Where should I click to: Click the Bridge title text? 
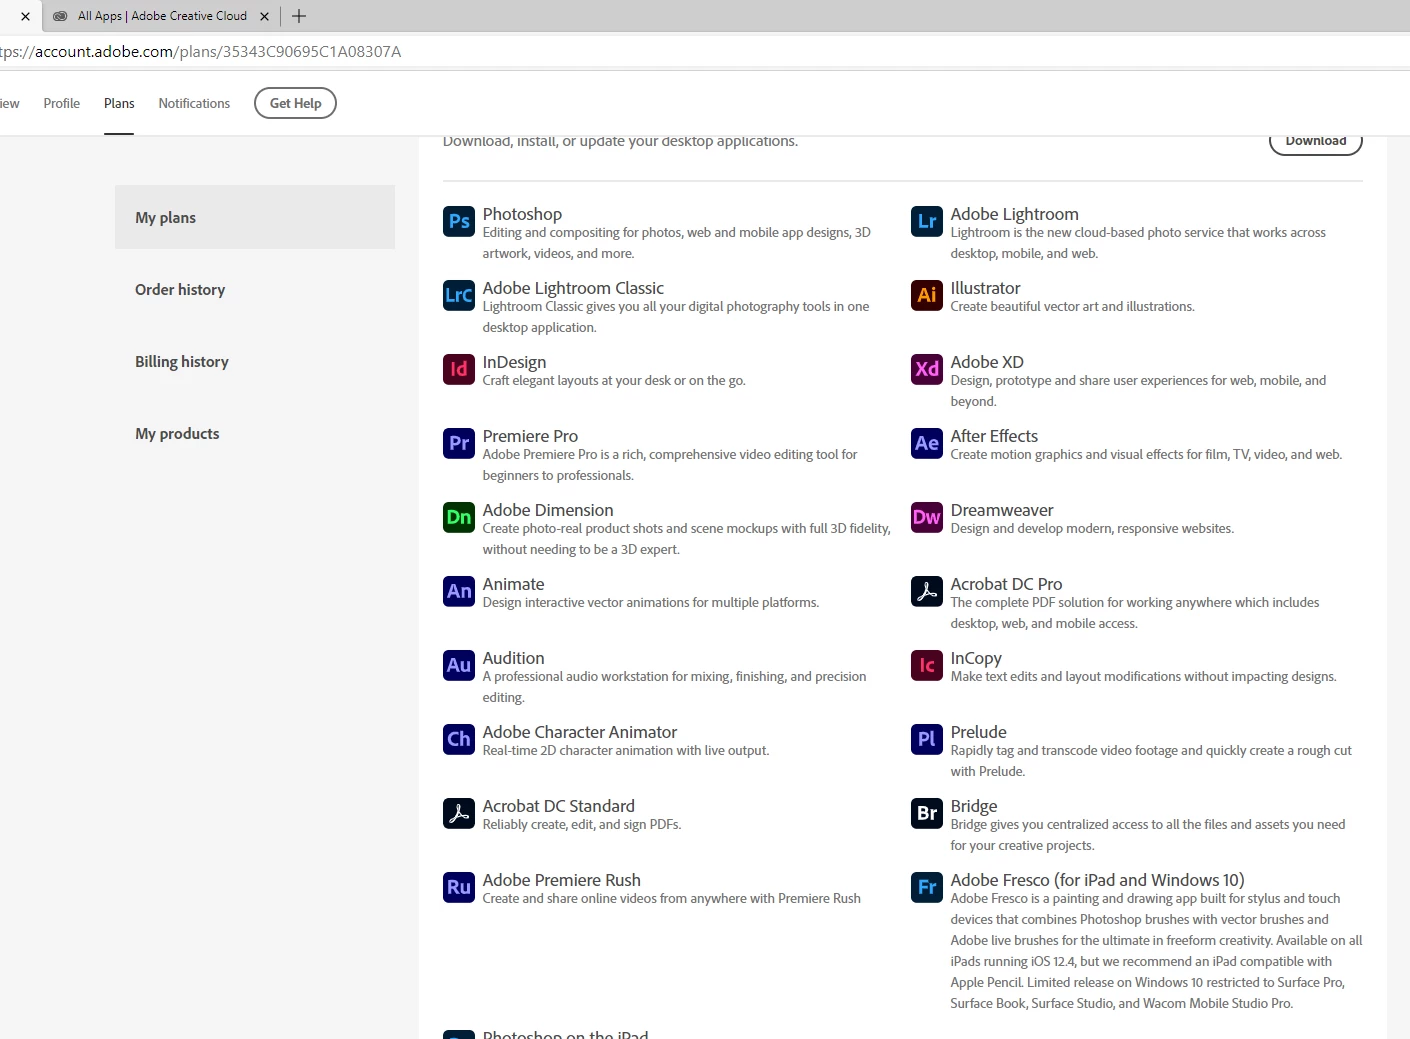tap(974, 806)
